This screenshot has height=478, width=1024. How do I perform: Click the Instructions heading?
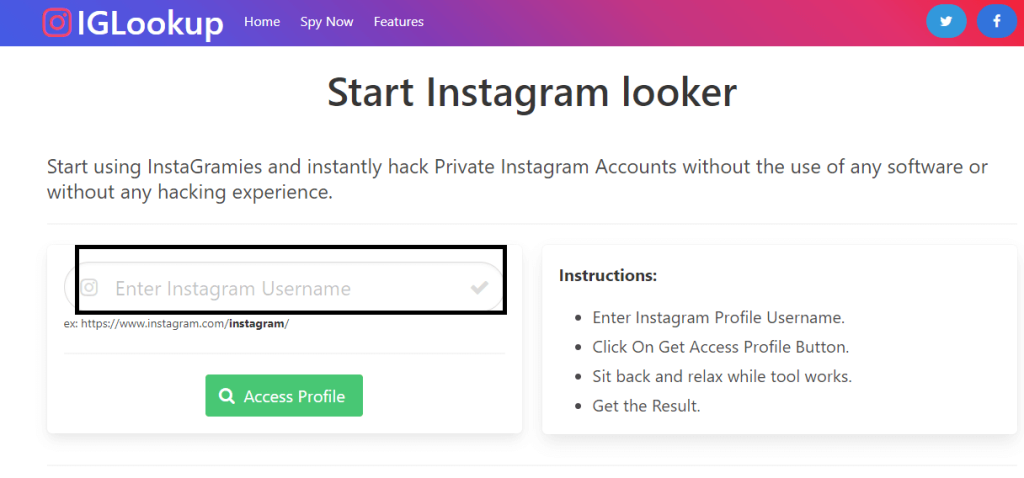[x=608, y=275]
